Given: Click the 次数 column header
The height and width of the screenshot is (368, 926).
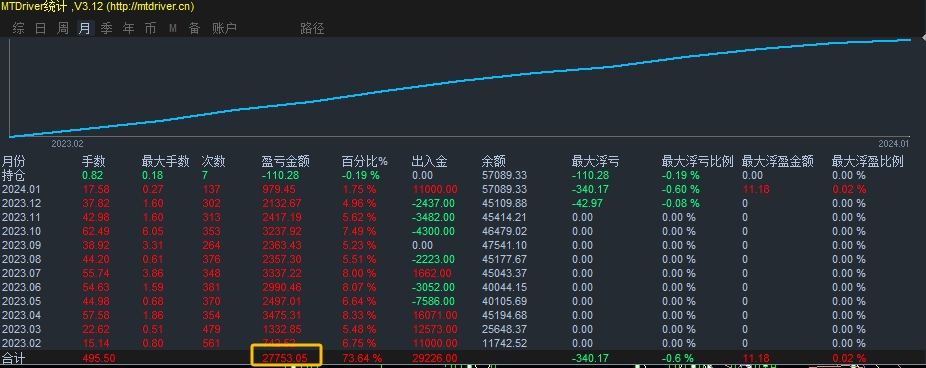Looking at the screenshot, I should point(213,161).
